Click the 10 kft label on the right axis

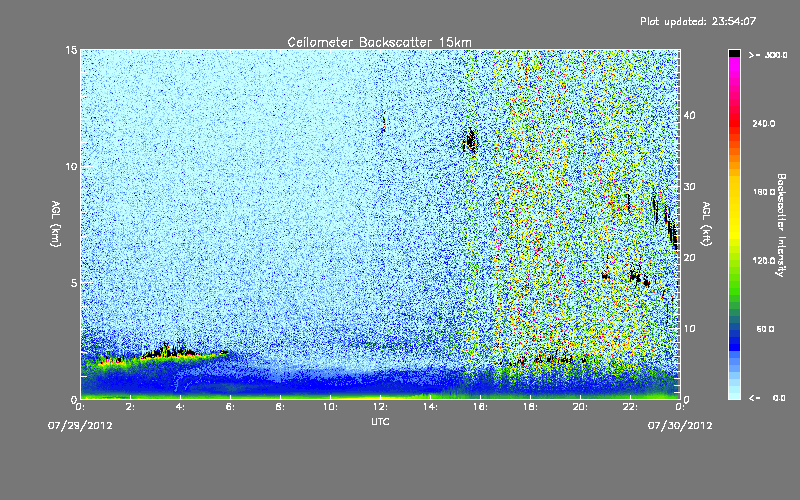point(689,329)
